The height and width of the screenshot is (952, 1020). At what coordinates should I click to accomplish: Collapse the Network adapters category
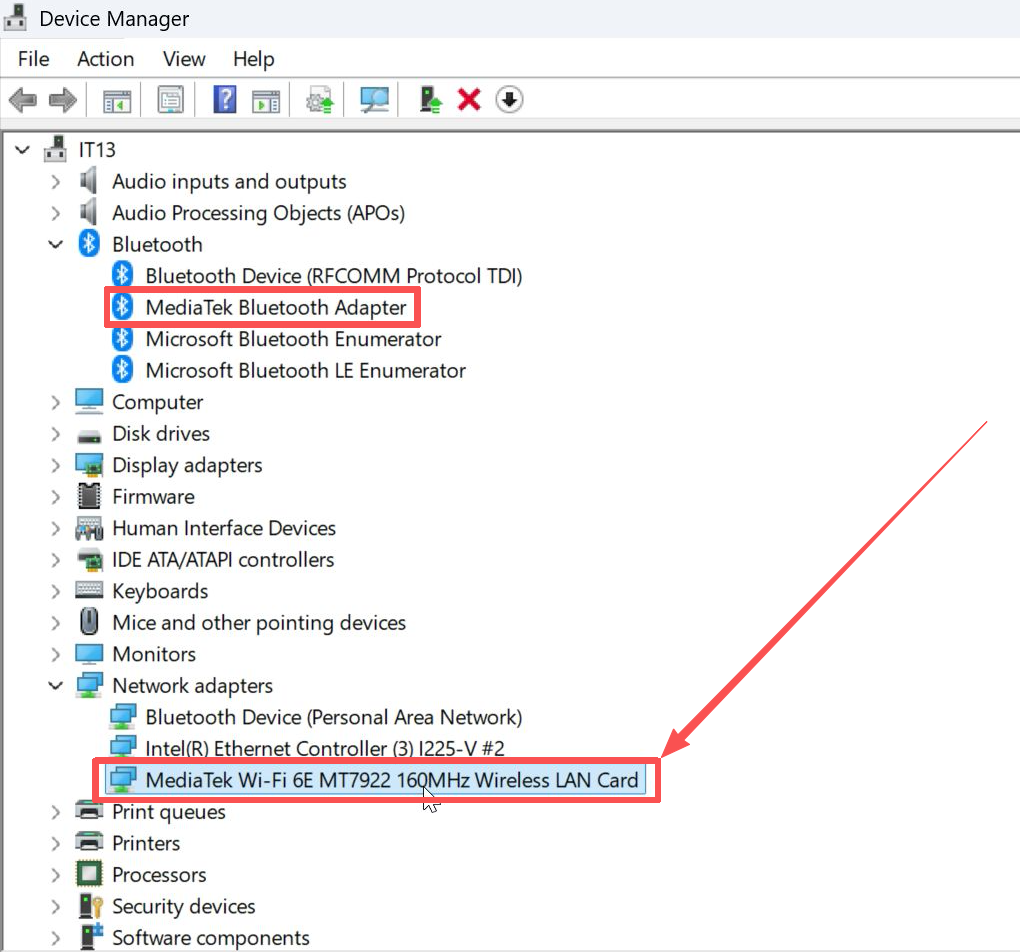pyautogui.click(x=56, y=686)
